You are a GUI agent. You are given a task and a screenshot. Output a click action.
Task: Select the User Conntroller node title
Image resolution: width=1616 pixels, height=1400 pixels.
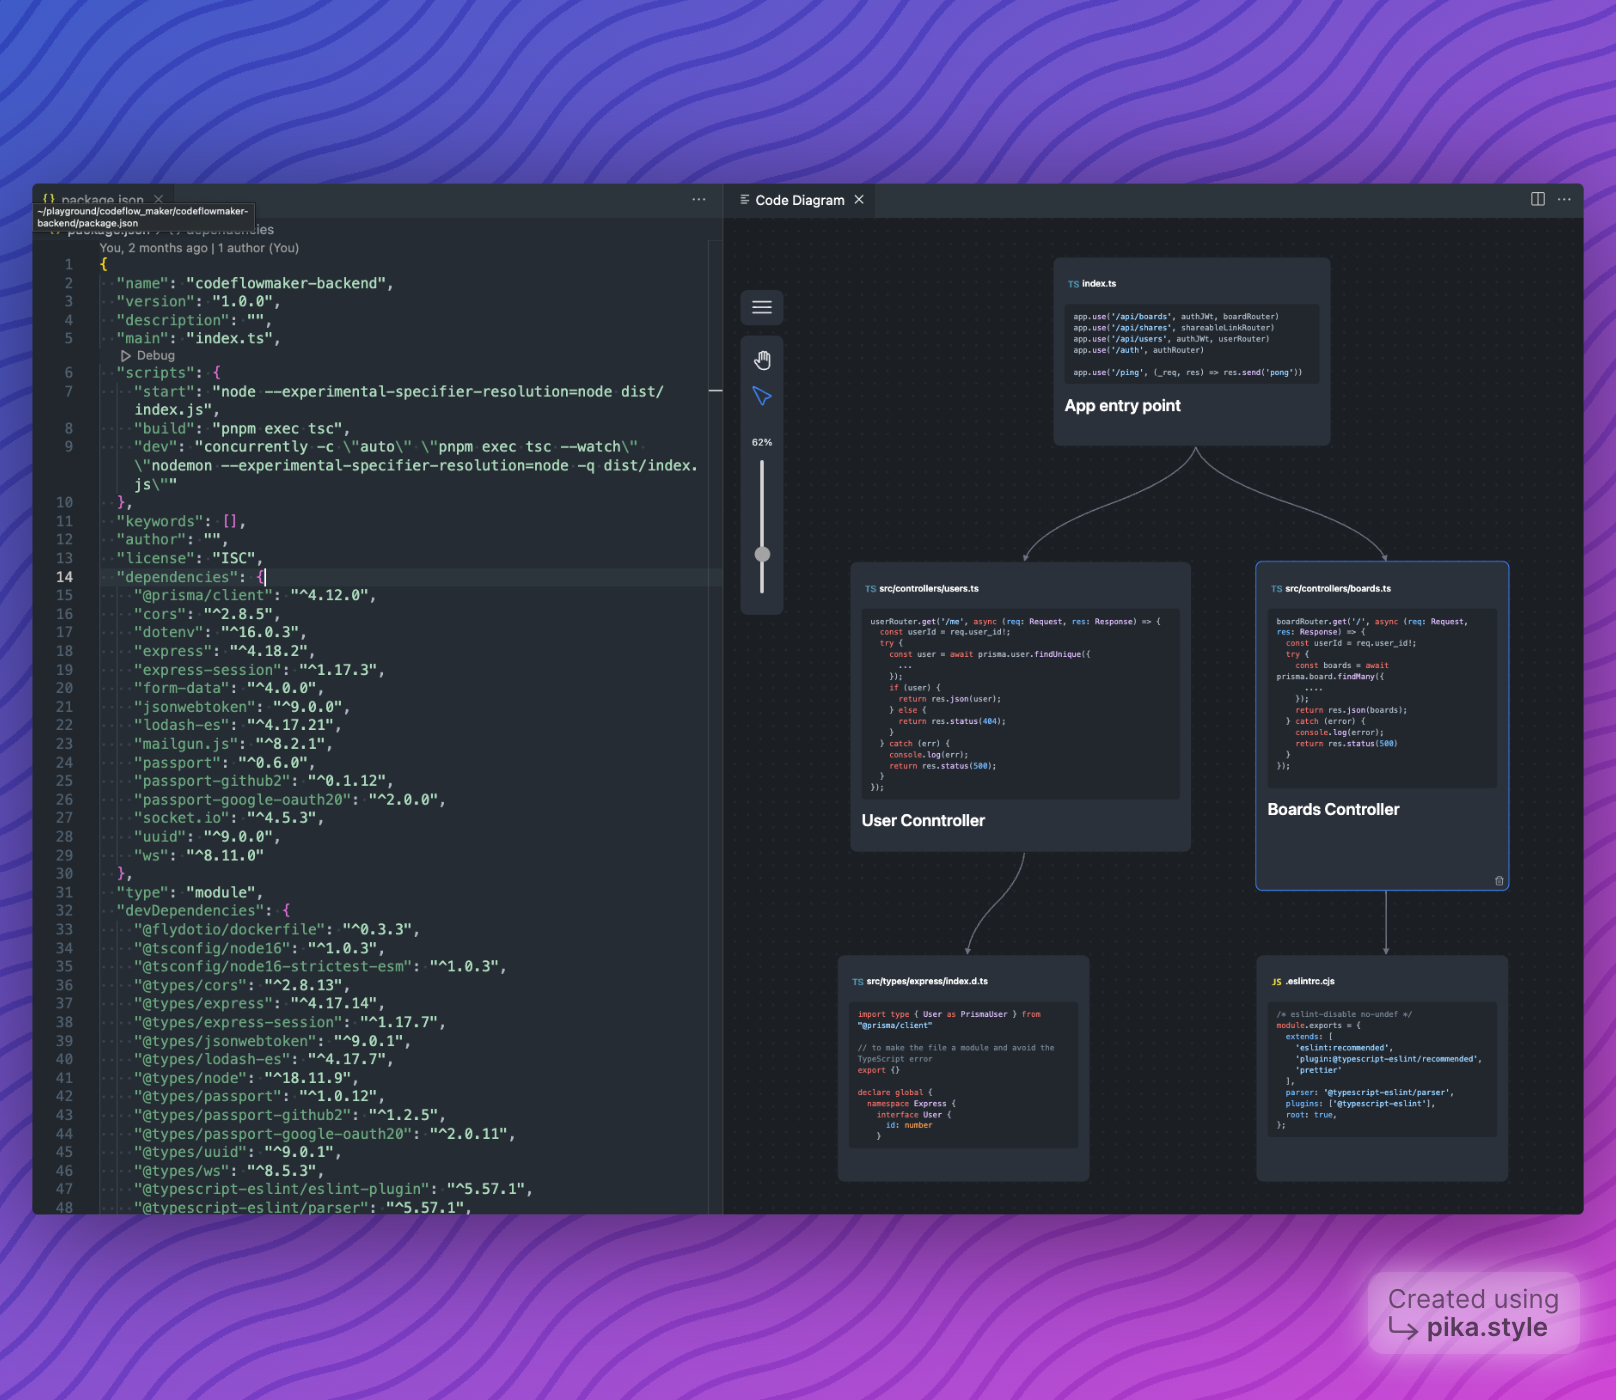coord(923,821)
